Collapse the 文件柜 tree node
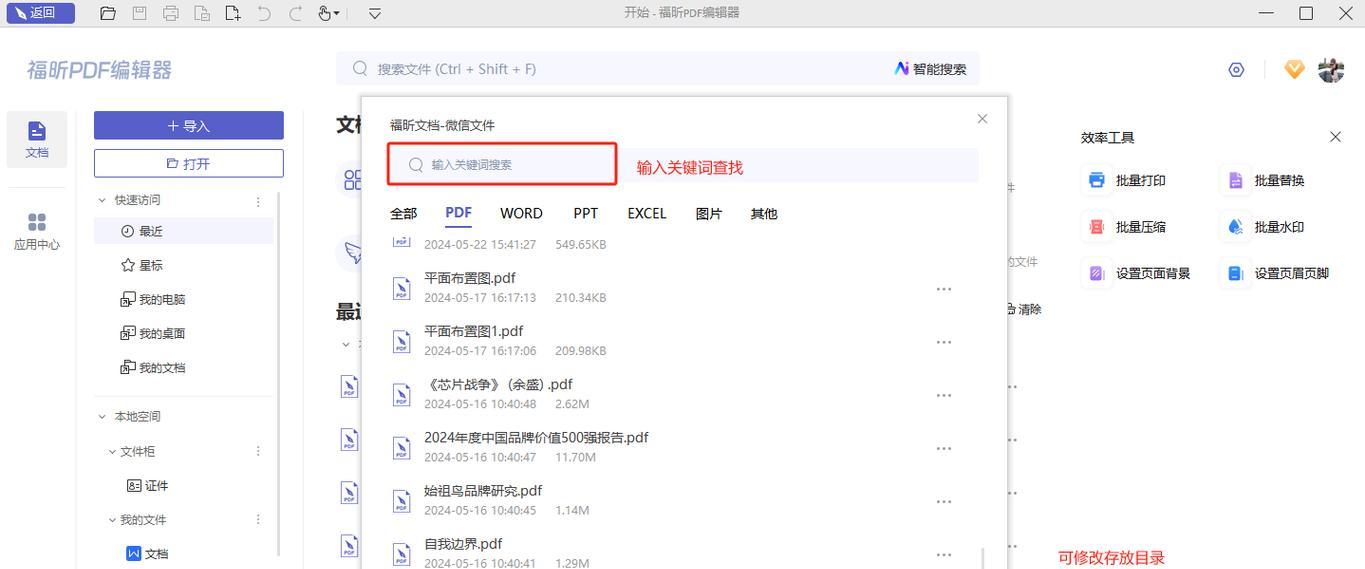Image resolution: width=1365 pixels, height=569 pixels. (112, 452)
